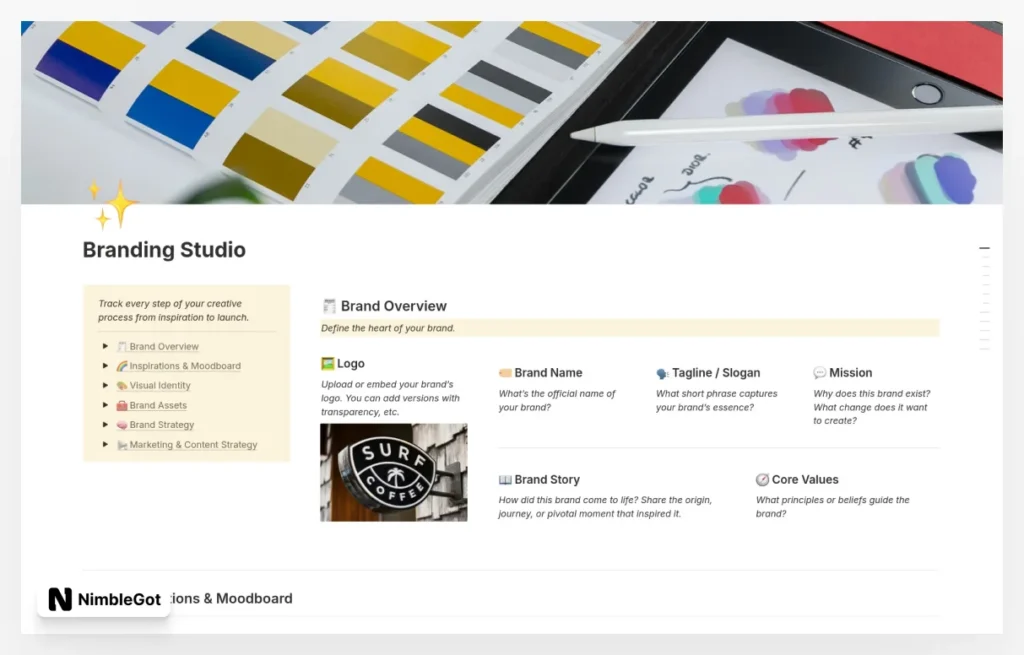Screen dimensions: 1024x655
Task: Click the compass icon next to Core Values
Action: click(x=762, y=479)
